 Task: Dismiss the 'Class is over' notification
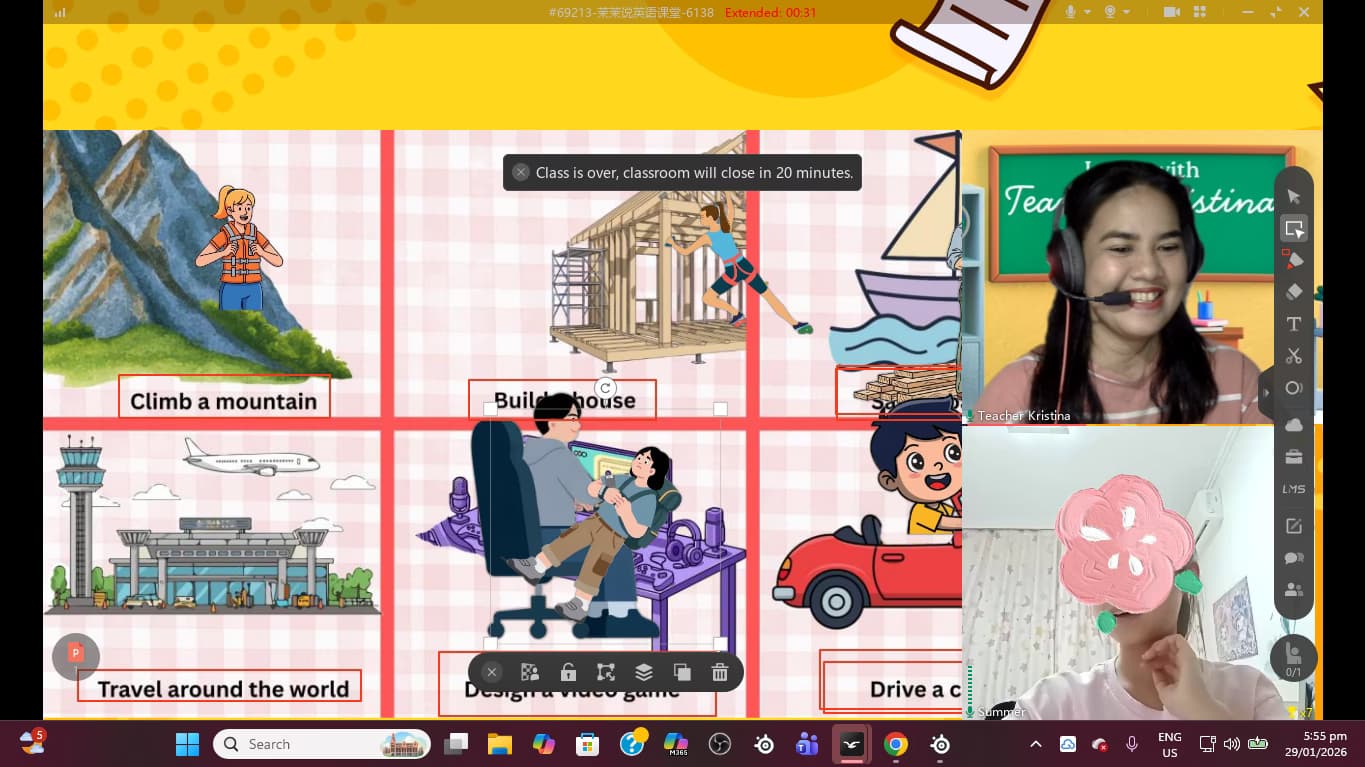[520, 172]
